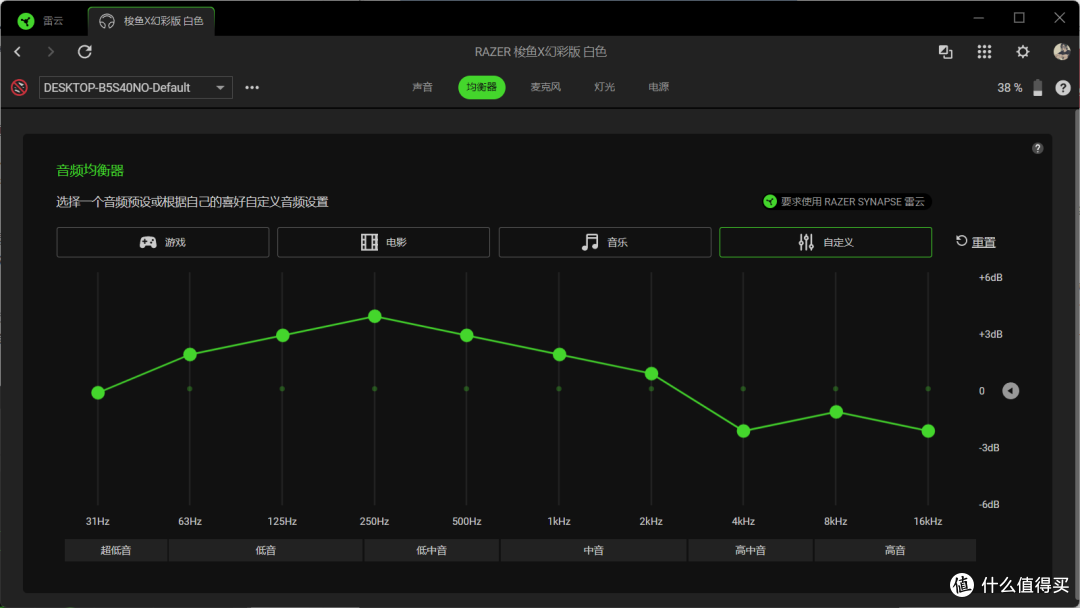Open the Razer Synapse home tab

(x=41, y=21)
